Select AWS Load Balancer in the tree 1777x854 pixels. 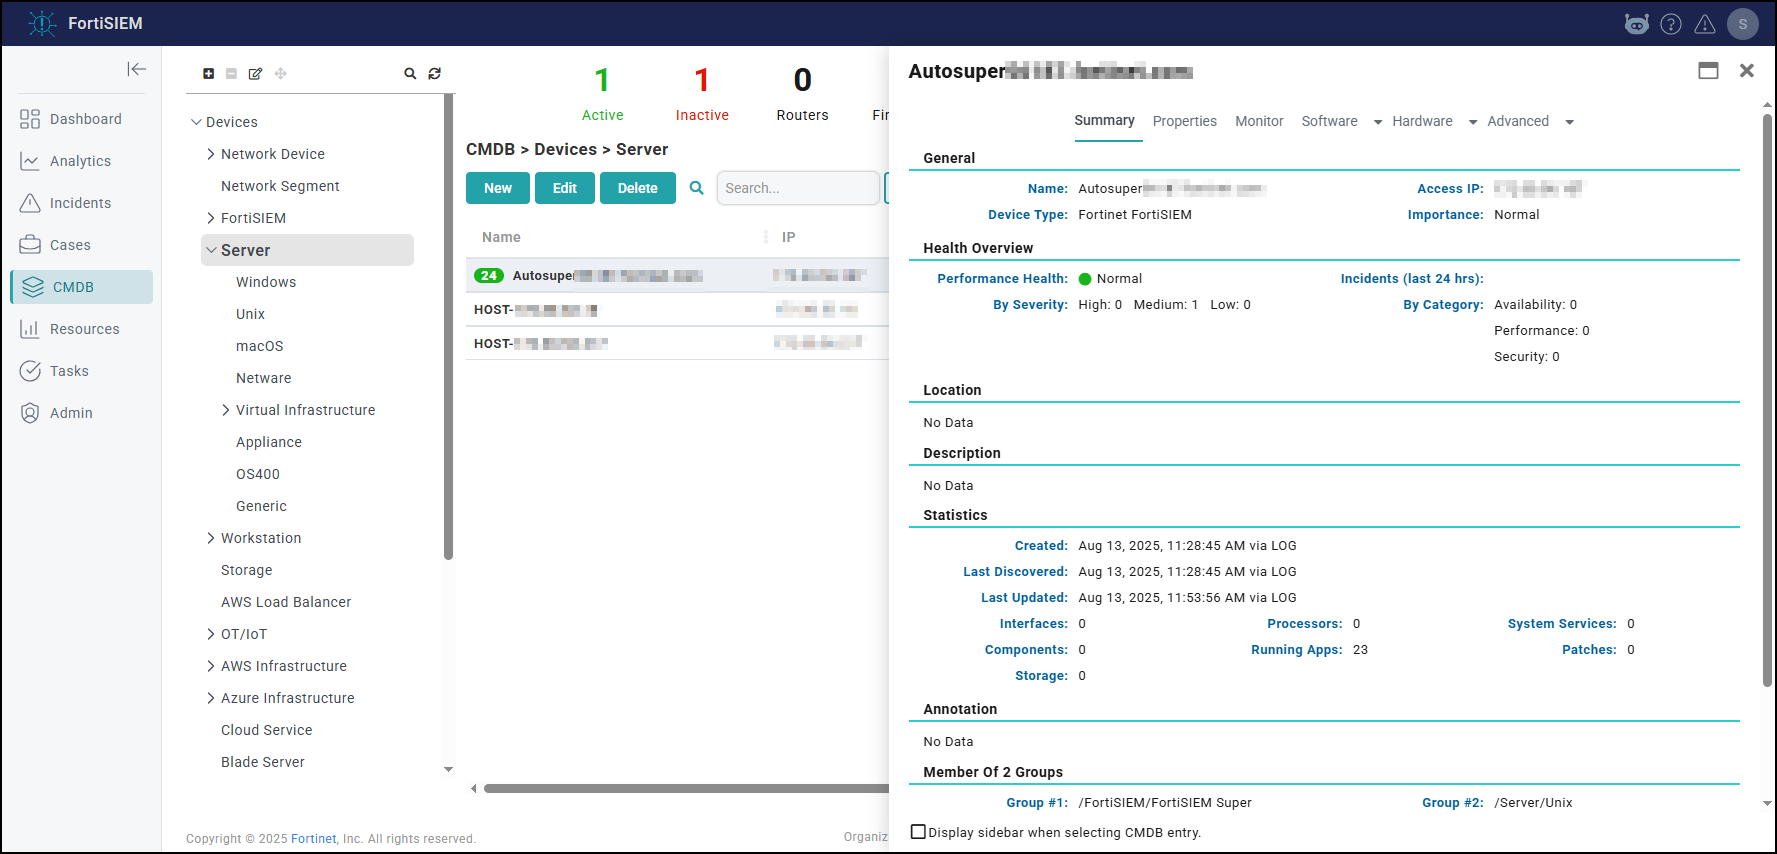point(286,602)
